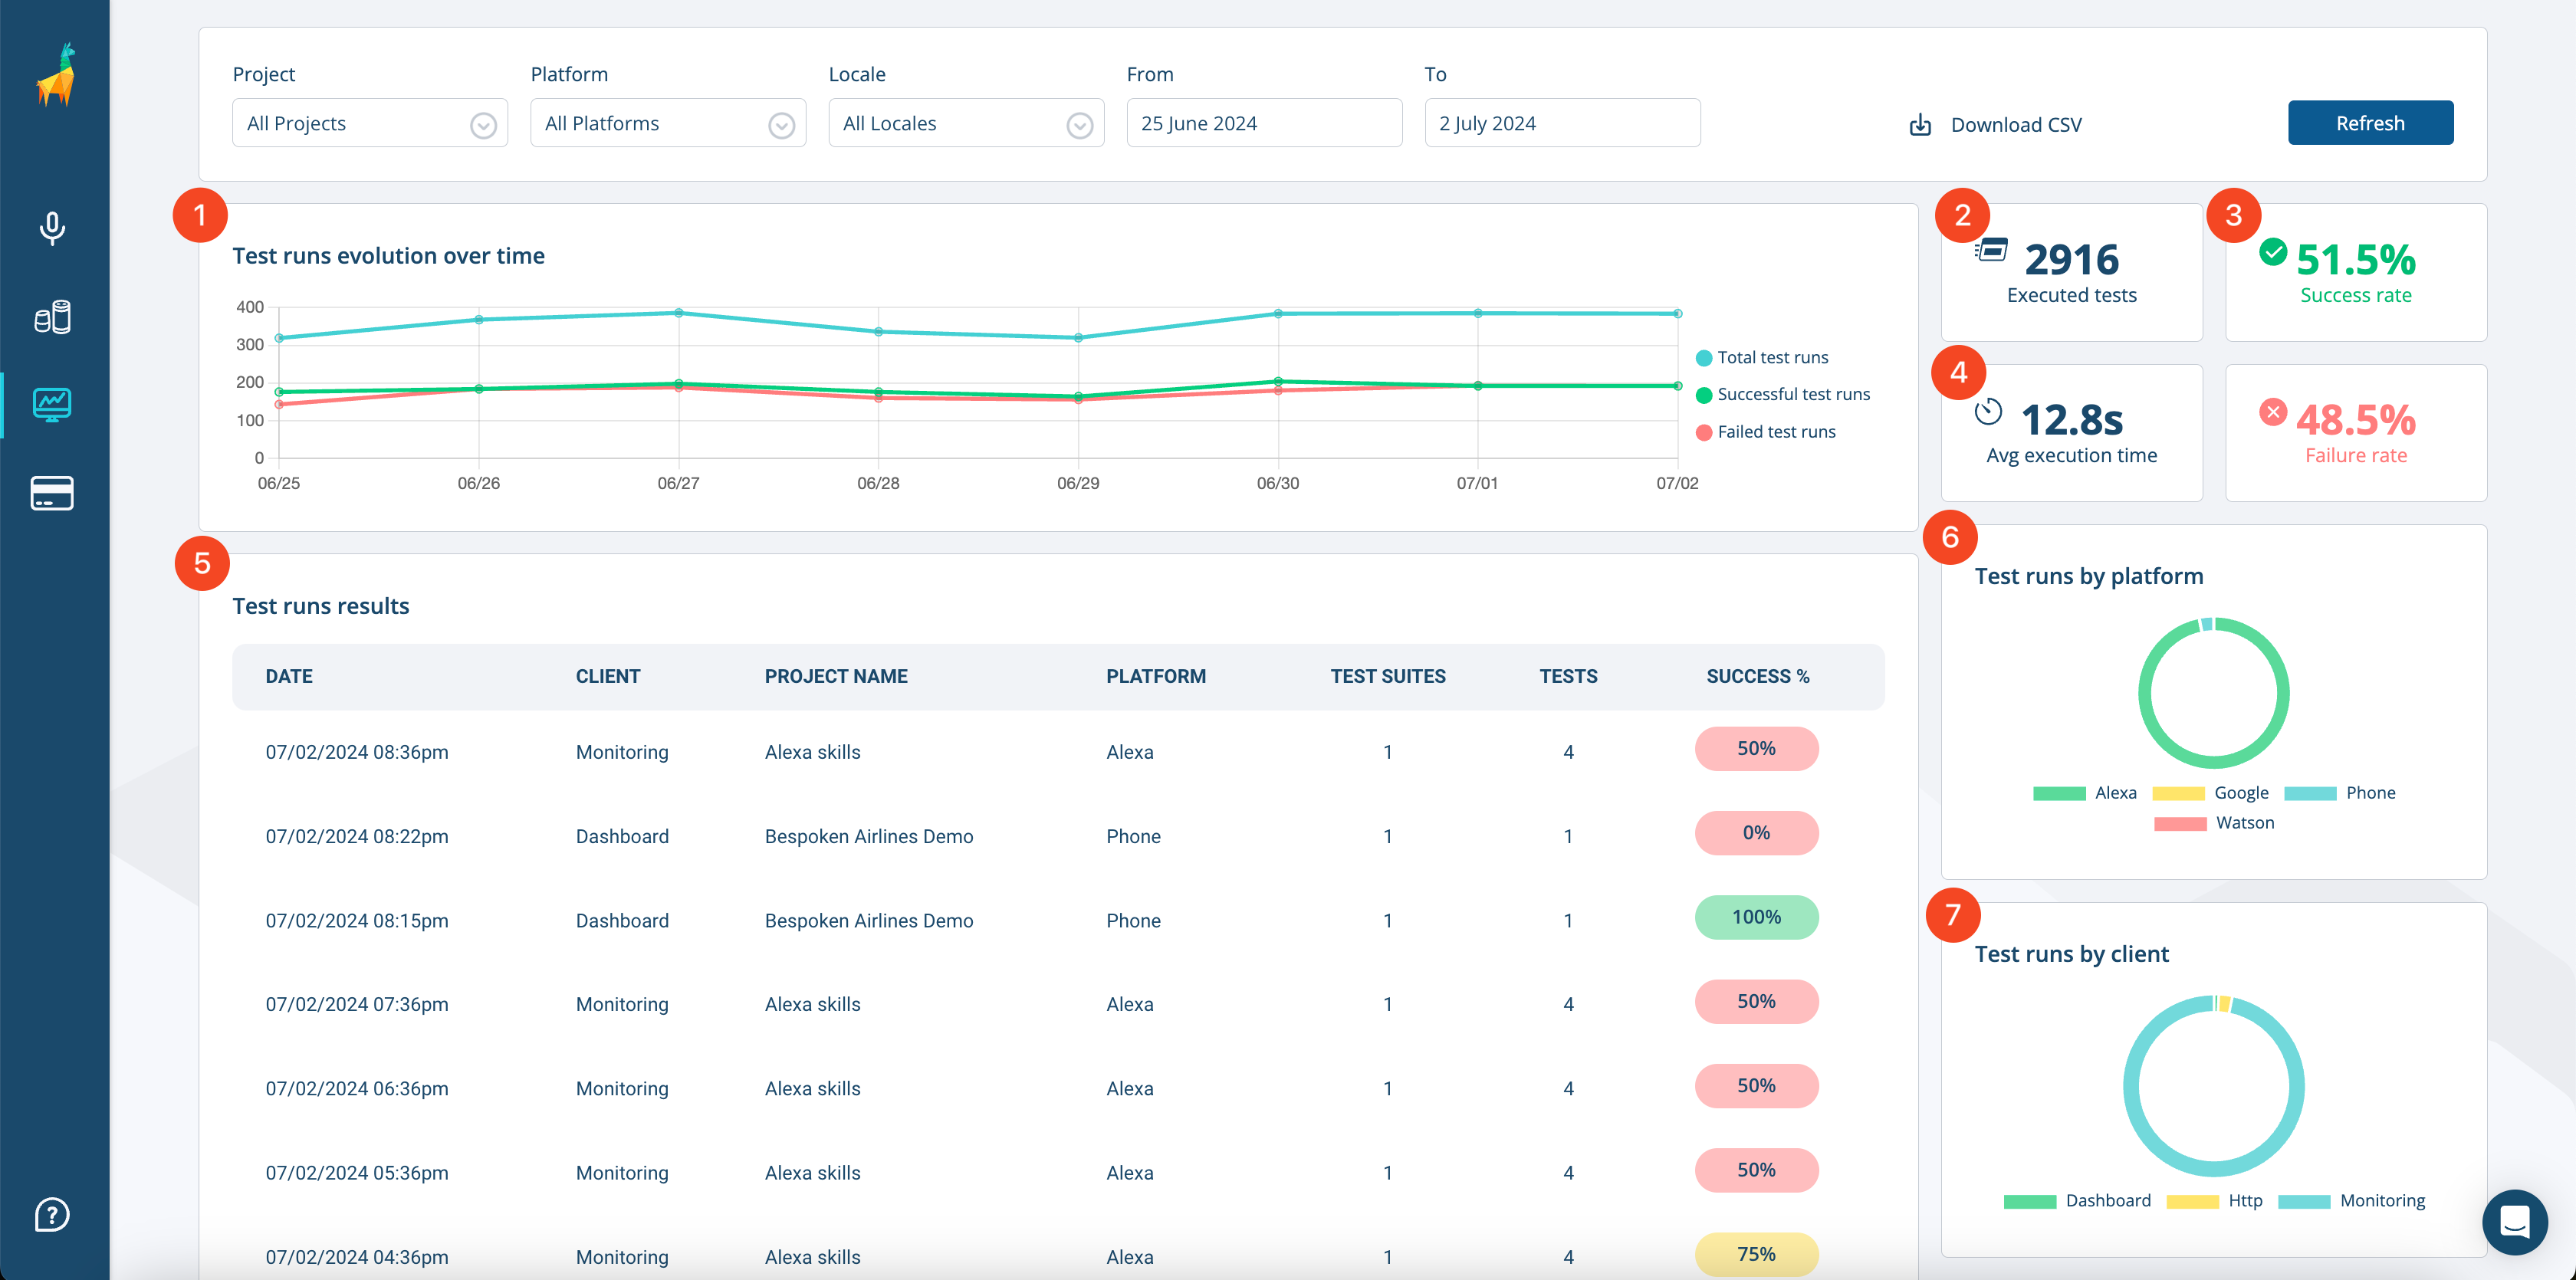Click the avg execution time clock icon
This screenshot has width=2576, height=1280.
tap(1988, 411)
